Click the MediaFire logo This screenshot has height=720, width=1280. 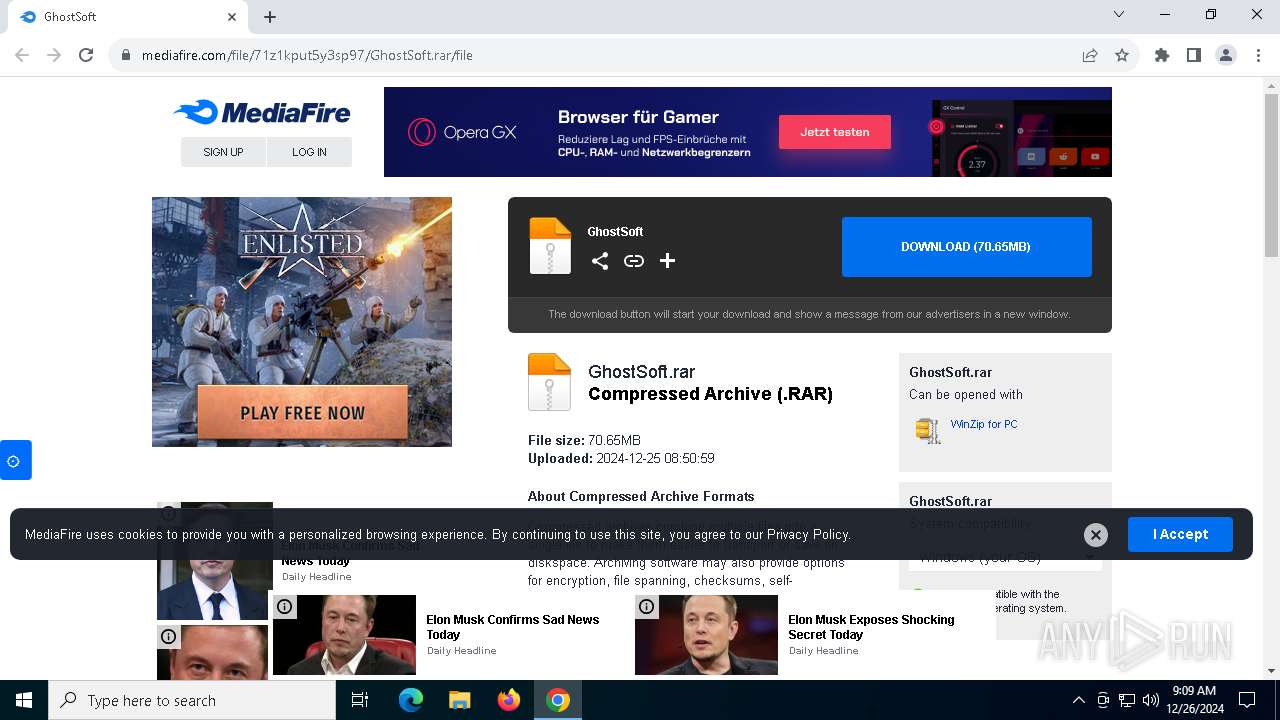pos(262,112)
